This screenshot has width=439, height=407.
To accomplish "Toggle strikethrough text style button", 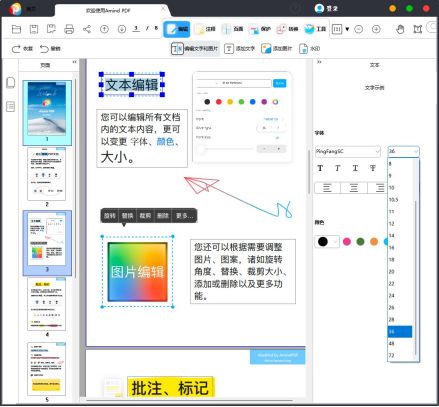I will click(x=373, y=168).
